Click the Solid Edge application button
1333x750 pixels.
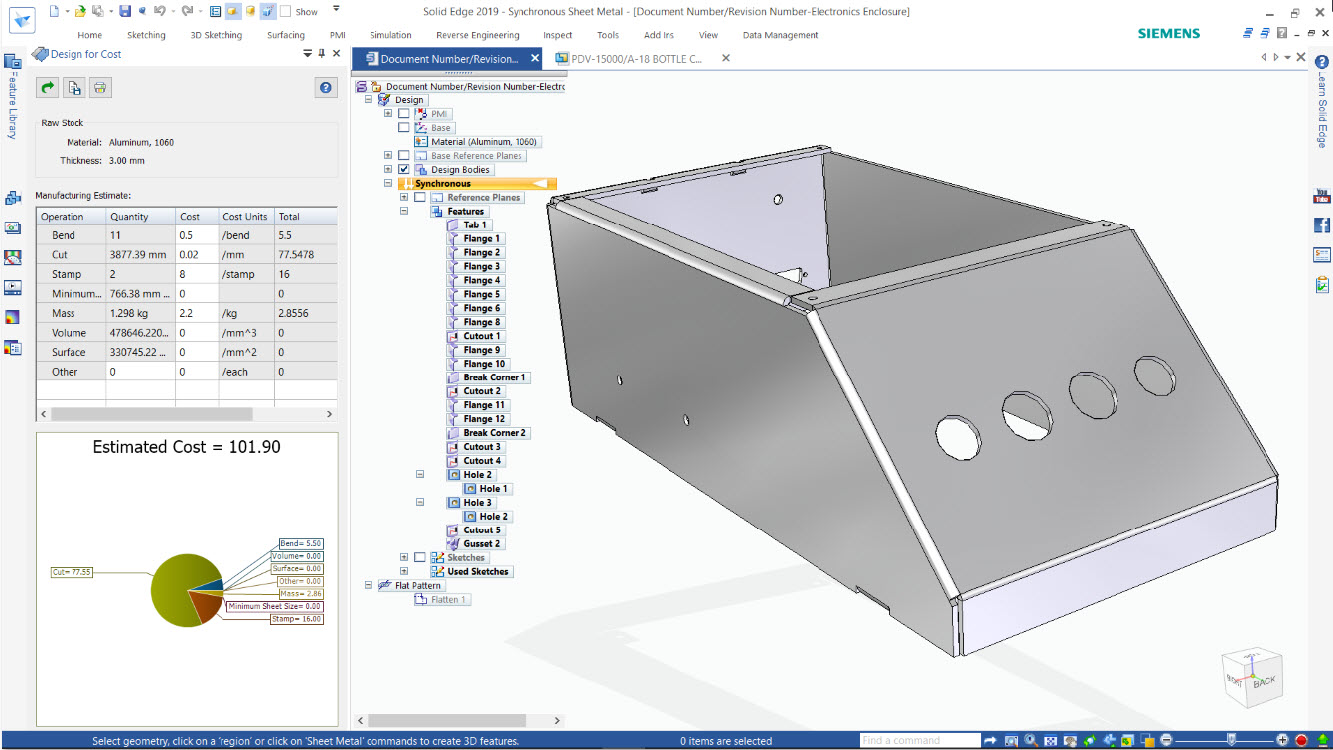[x=22, y=20]
